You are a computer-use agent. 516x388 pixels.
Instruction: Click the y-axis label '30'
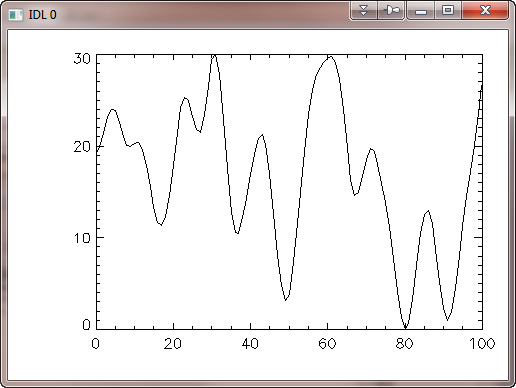pos(82,59)
